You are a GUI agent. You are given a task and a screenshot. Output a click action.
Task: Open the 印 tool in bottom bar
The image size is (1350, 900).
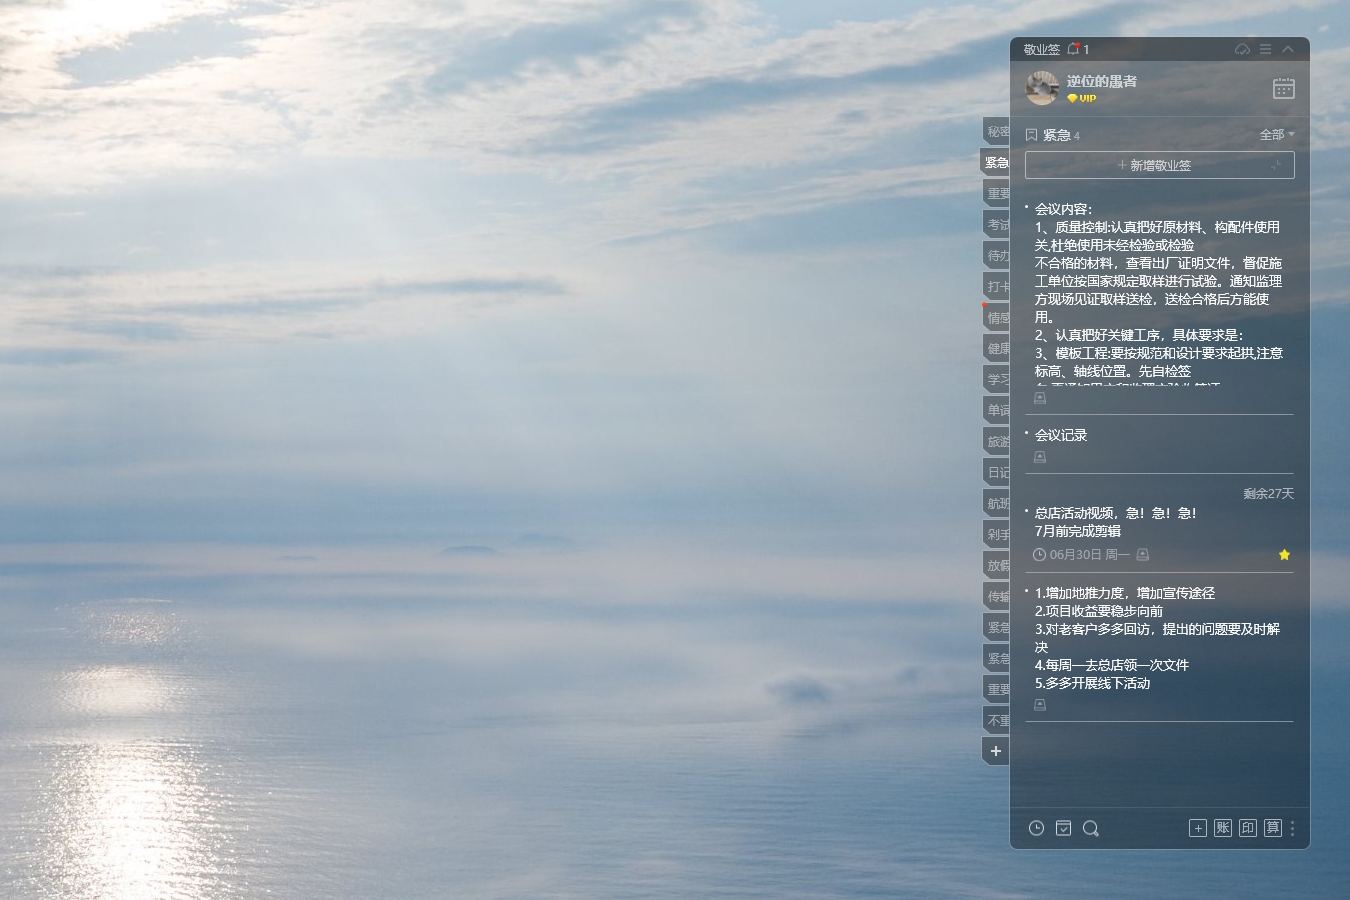[1248, 828]
